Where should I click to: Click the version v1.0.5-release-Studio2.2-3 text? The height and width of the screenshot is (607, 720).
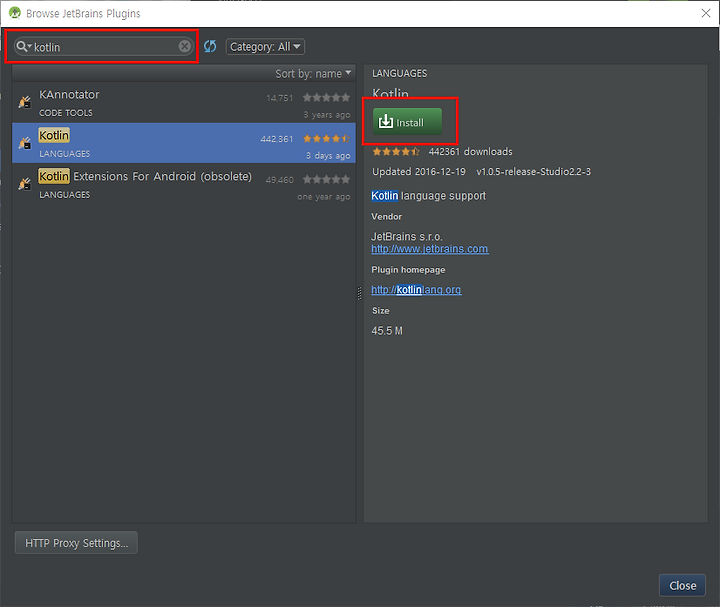(534, 172)
